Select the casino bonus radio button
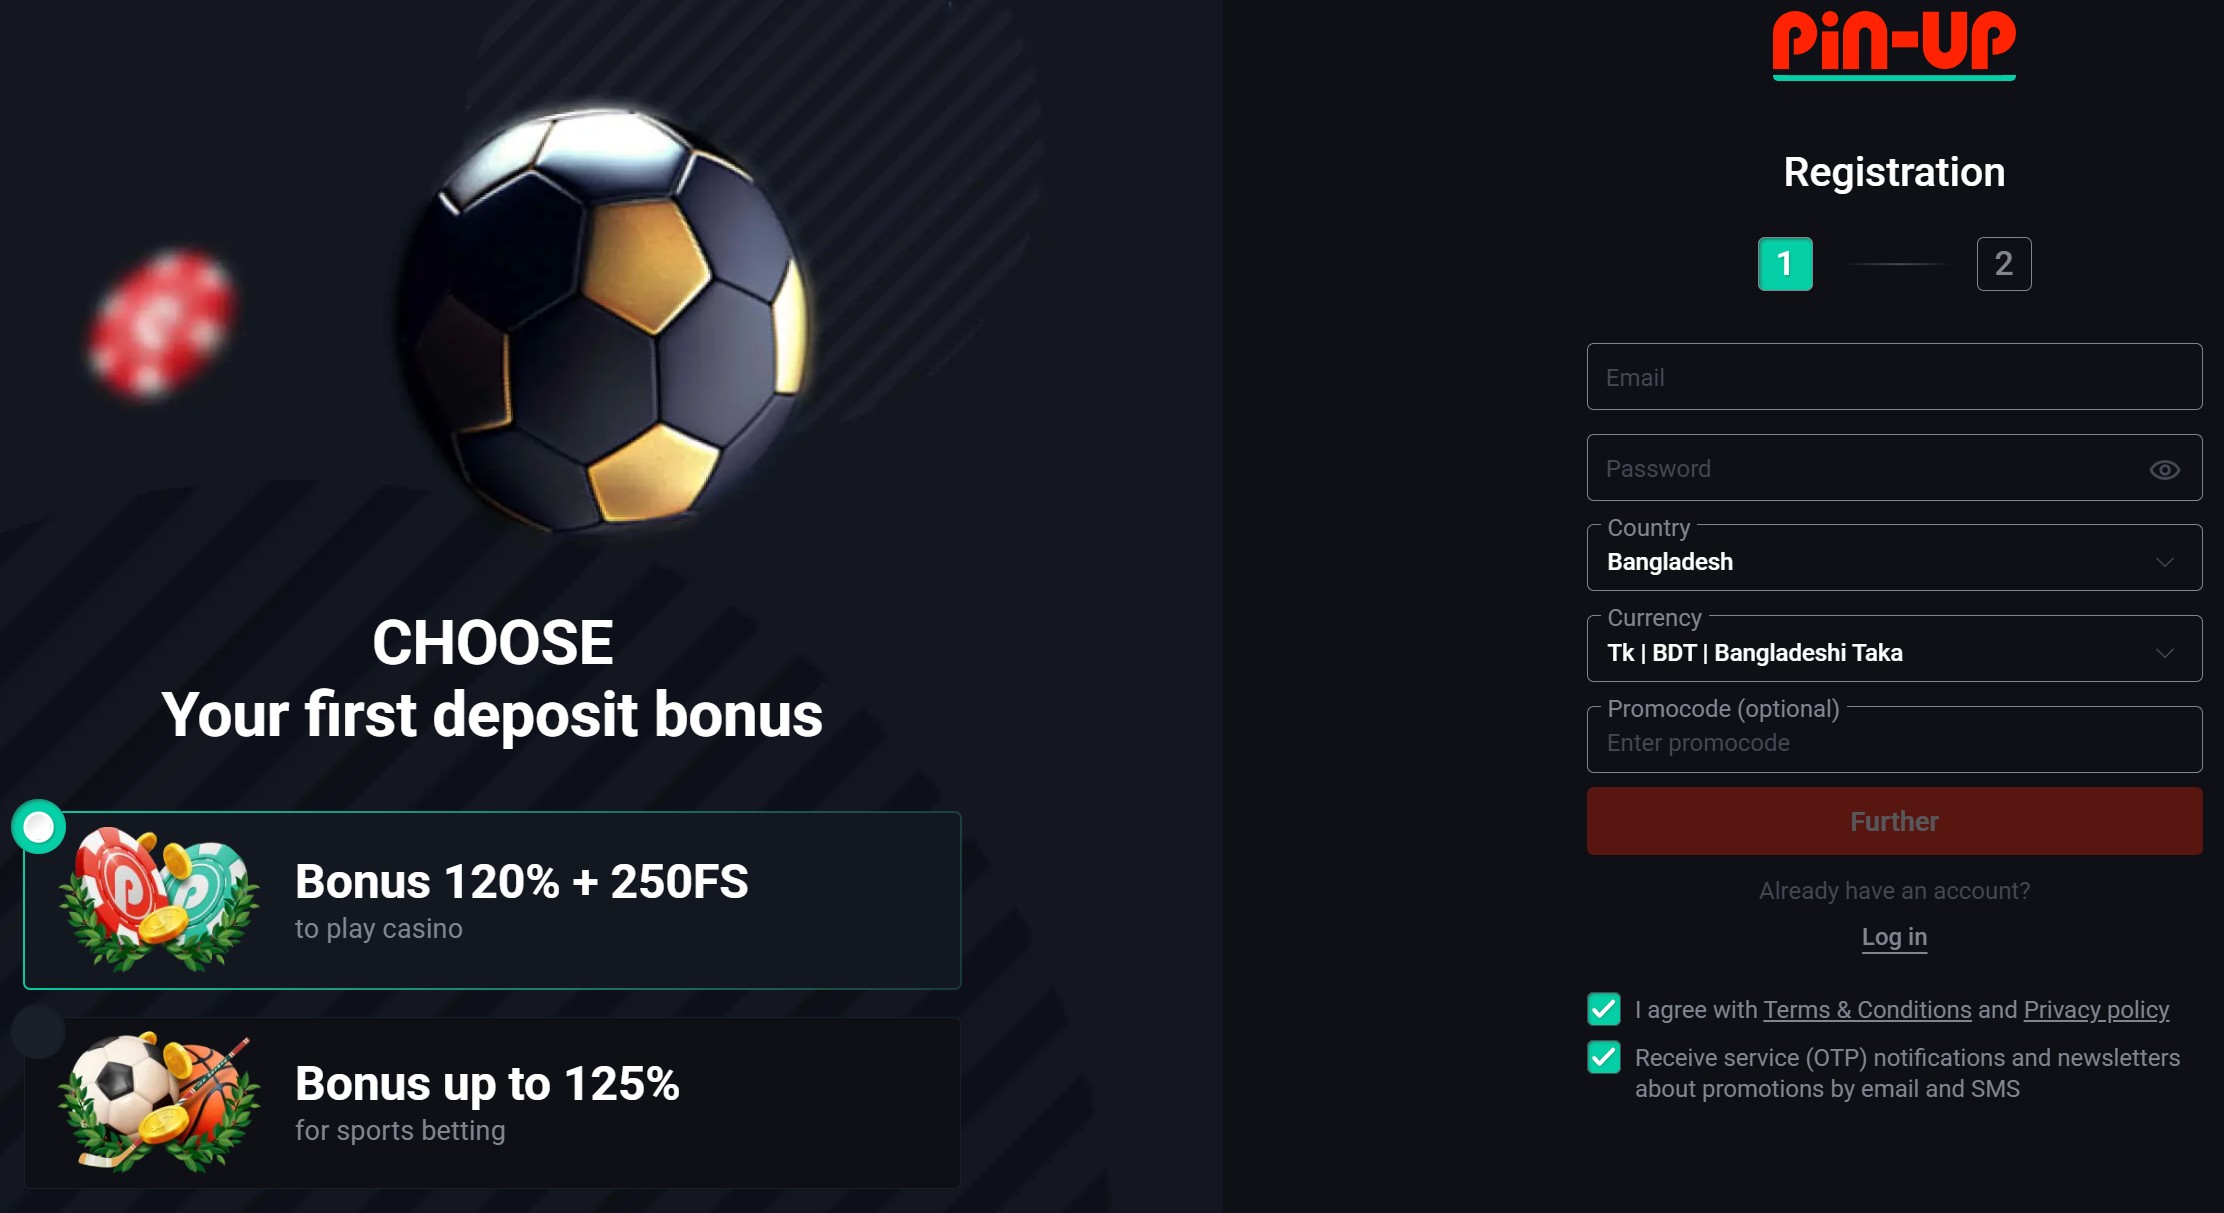 pos(38,827)
